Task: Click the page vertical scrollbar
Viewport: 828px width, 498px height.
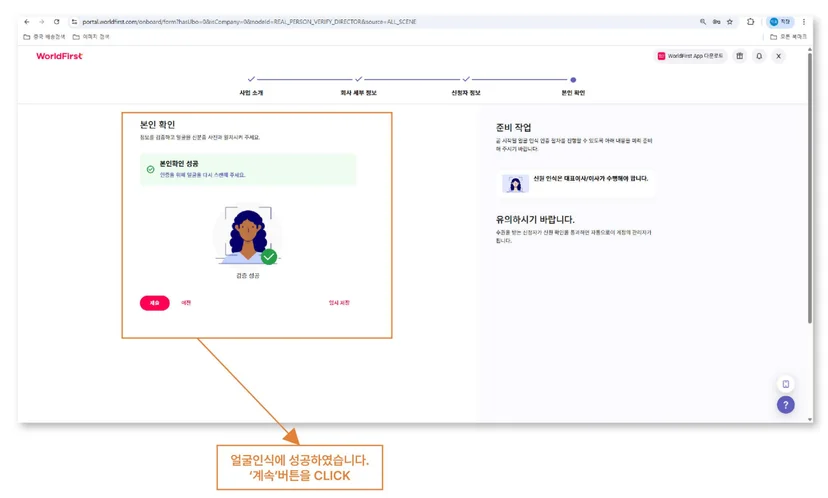Action: click(x=810, y=187)
